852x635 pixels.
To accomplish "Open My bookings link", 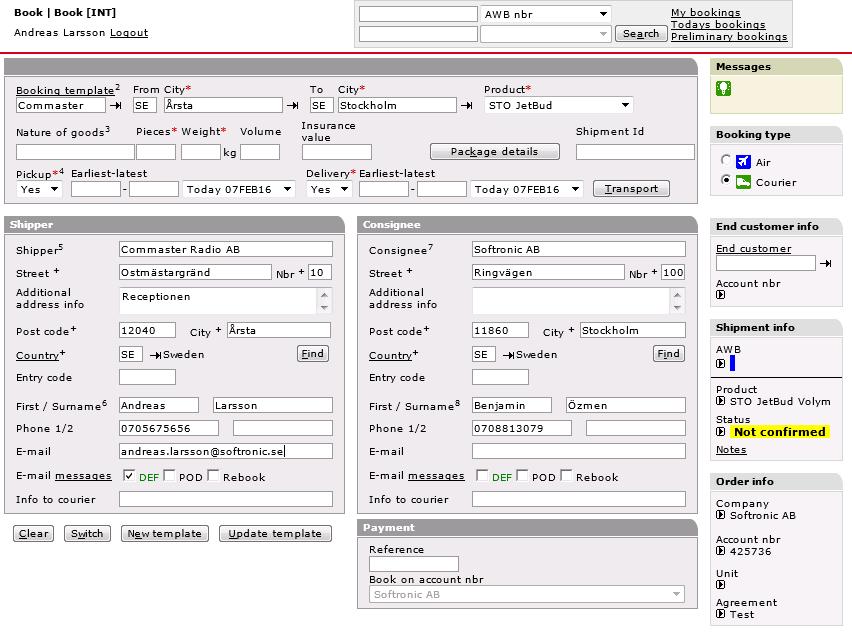I will click(705, 12).
